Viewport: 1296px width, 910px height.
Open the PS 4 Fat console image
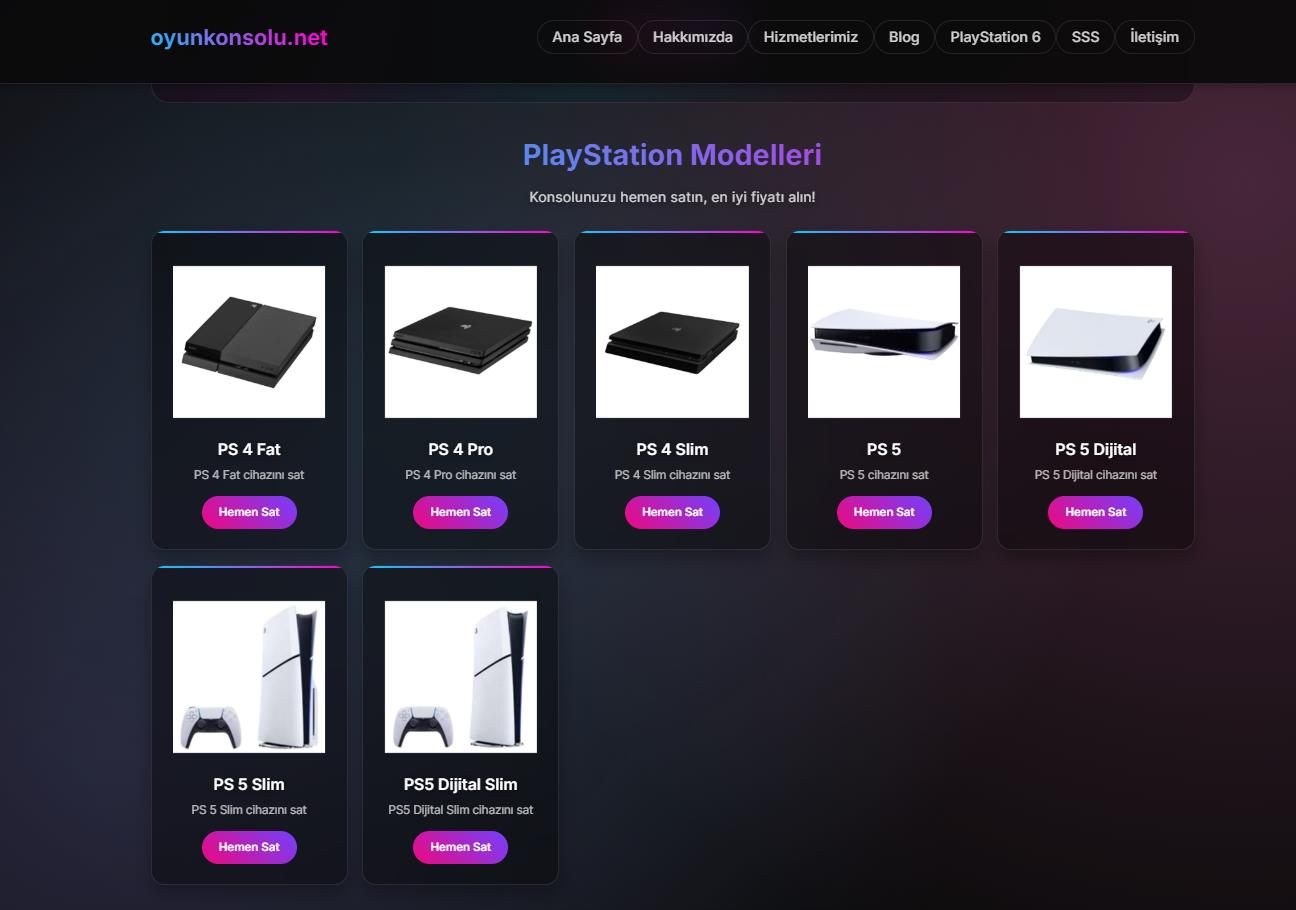coord(249,342)
